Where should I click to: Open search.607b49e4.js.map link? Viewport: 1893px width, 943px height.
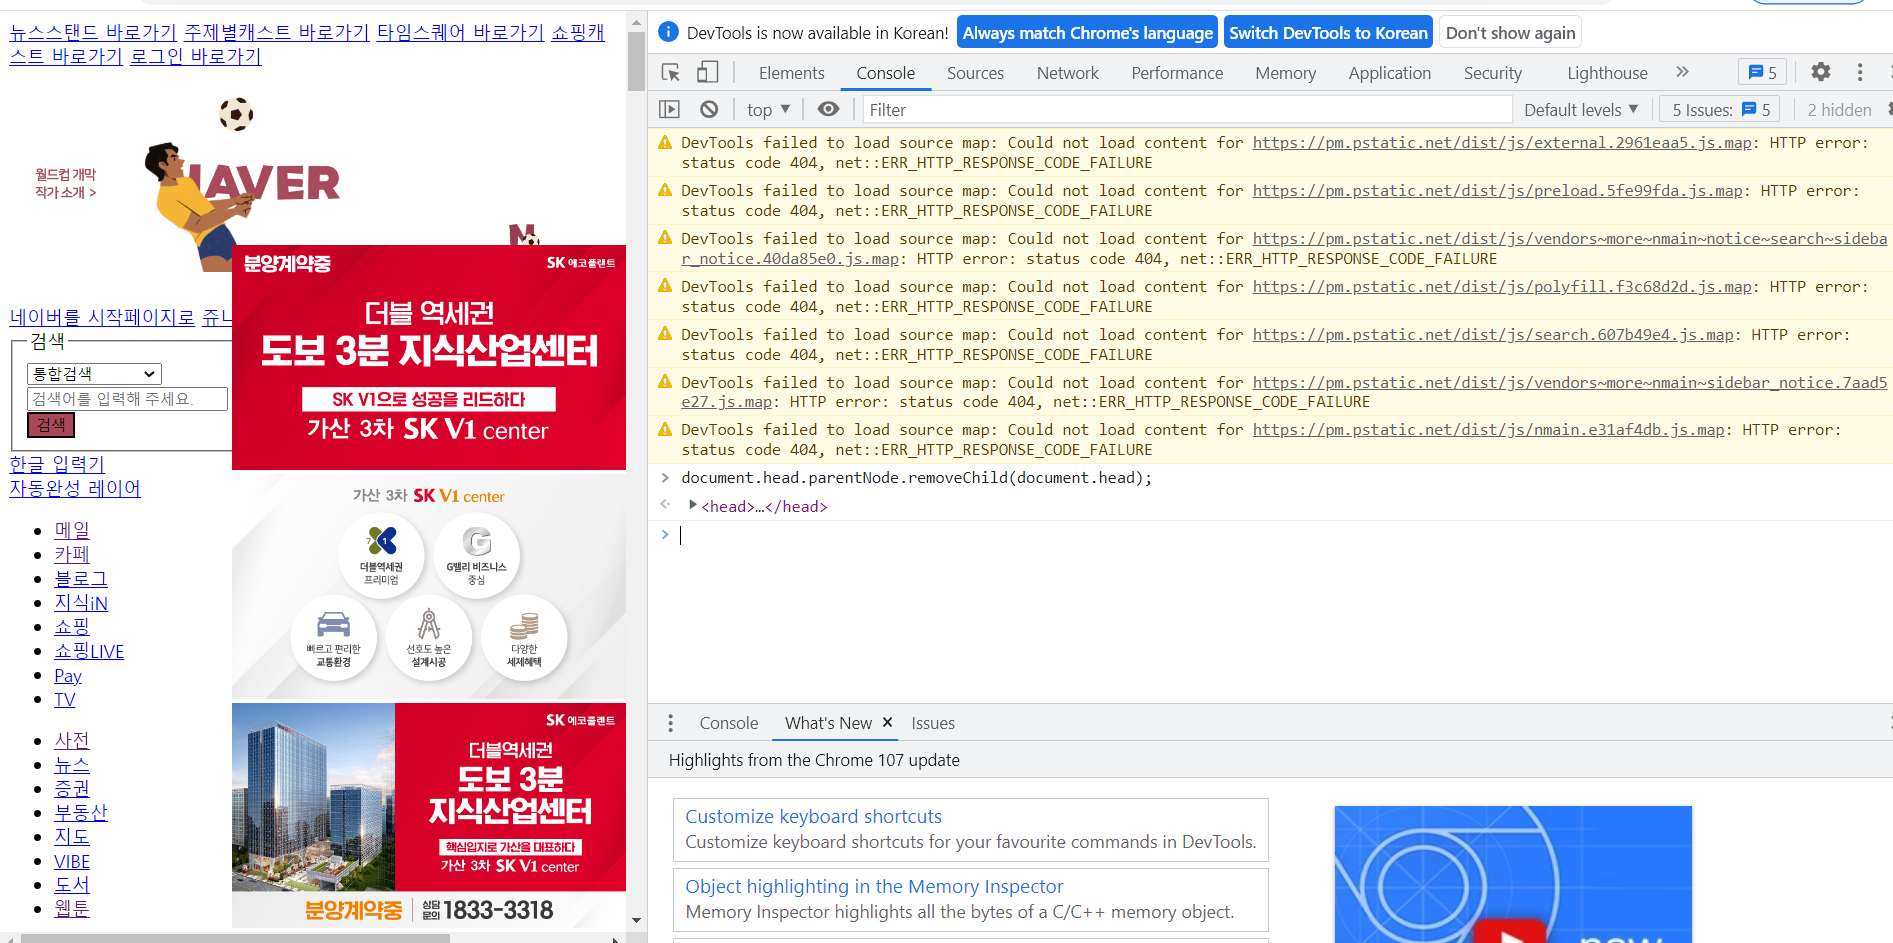(1493, 334)
